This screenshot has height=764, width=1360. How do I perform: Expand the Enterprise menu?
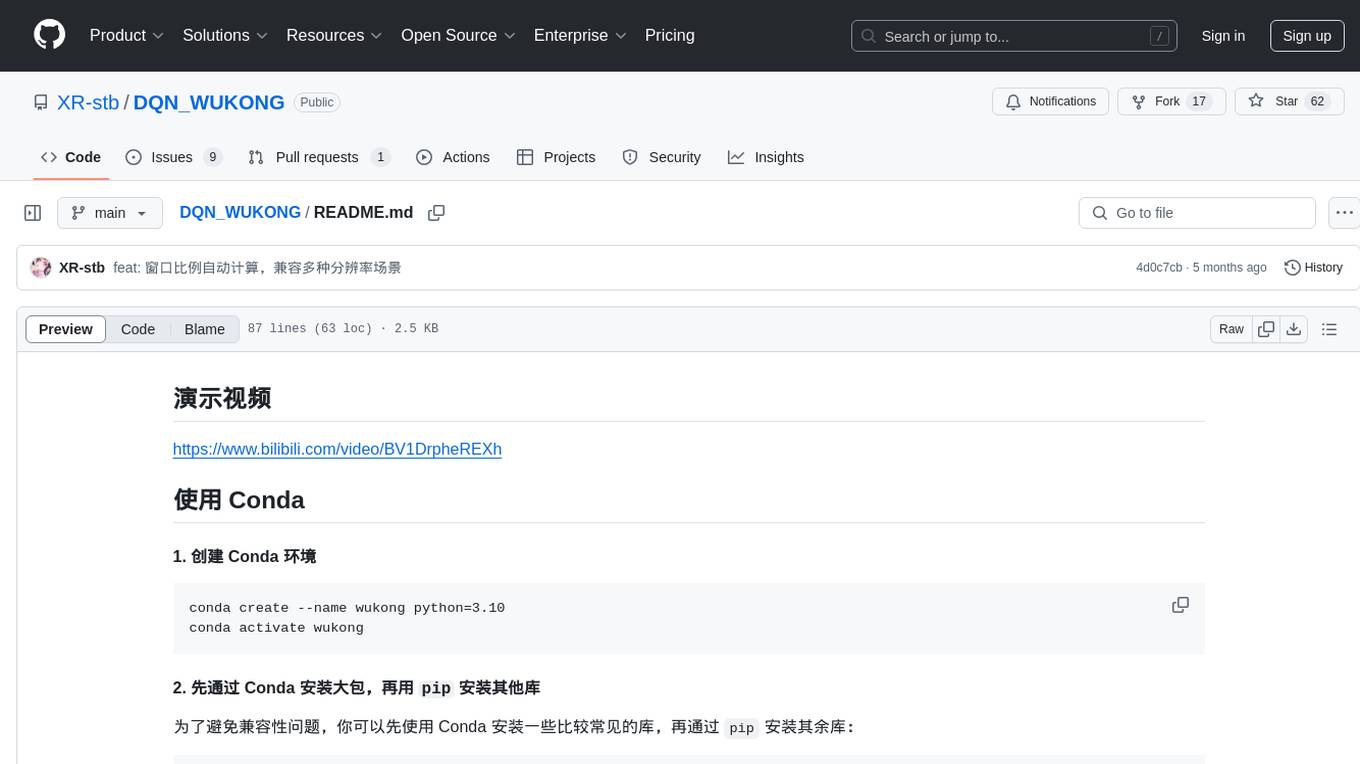(580, 35)
